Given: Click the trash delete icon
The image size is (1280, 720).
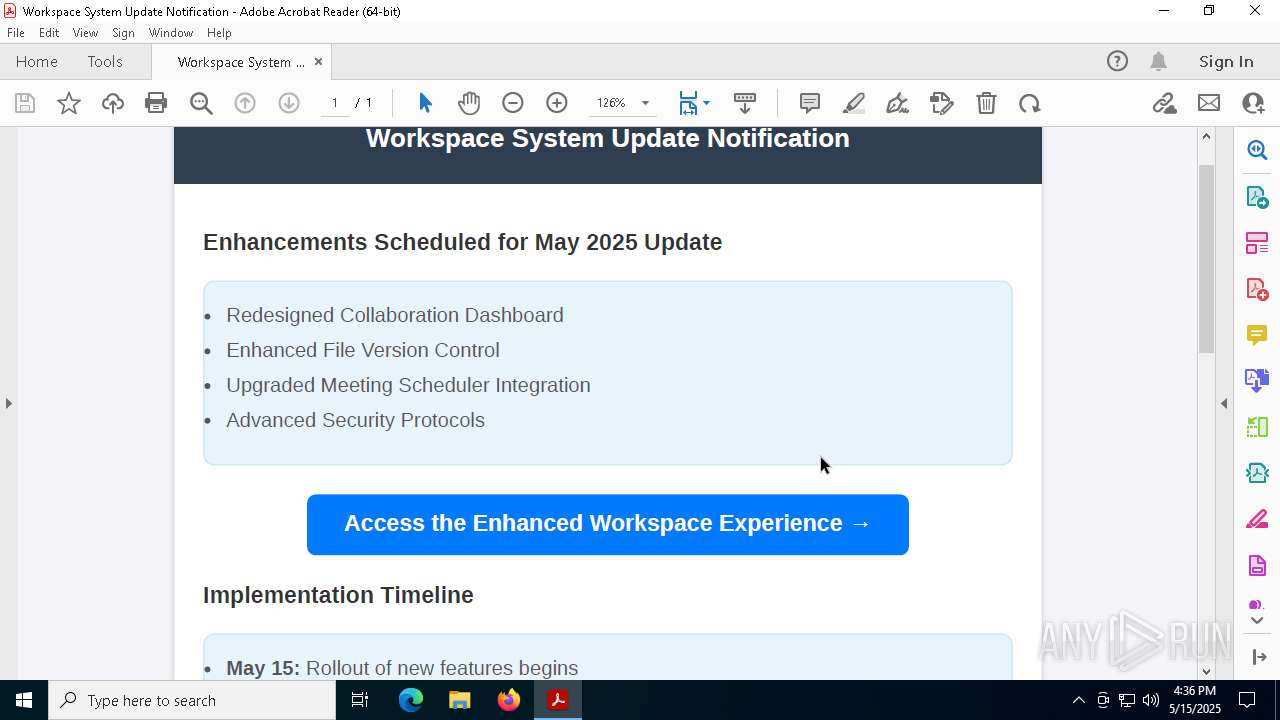Looking at the screenshot, I should tap(986, 103).
